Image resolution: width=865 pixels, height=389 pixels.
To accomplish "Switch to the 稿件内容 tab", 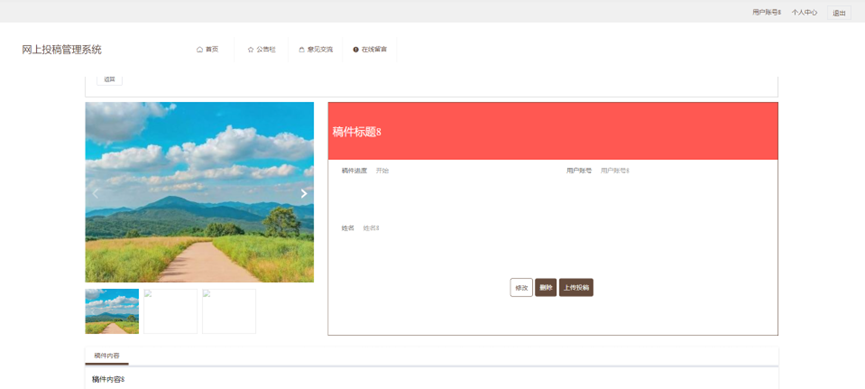I will (x=107, y=356).
